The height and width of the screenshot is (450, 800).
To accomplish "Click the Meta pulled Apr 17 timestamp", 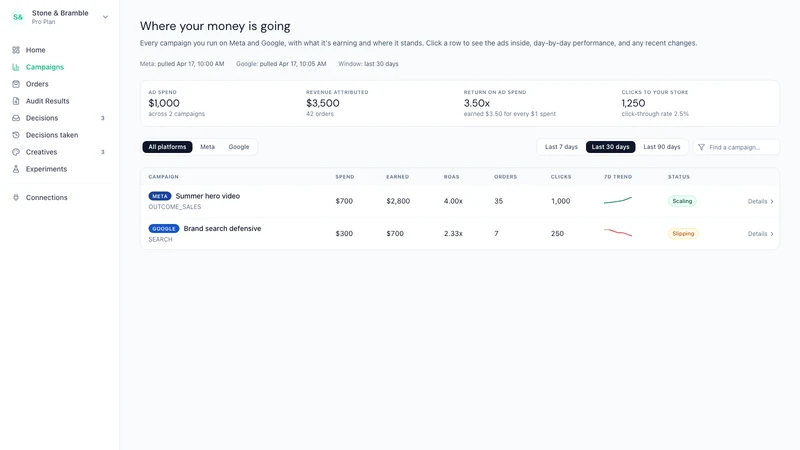I will (x=182, y=64).
